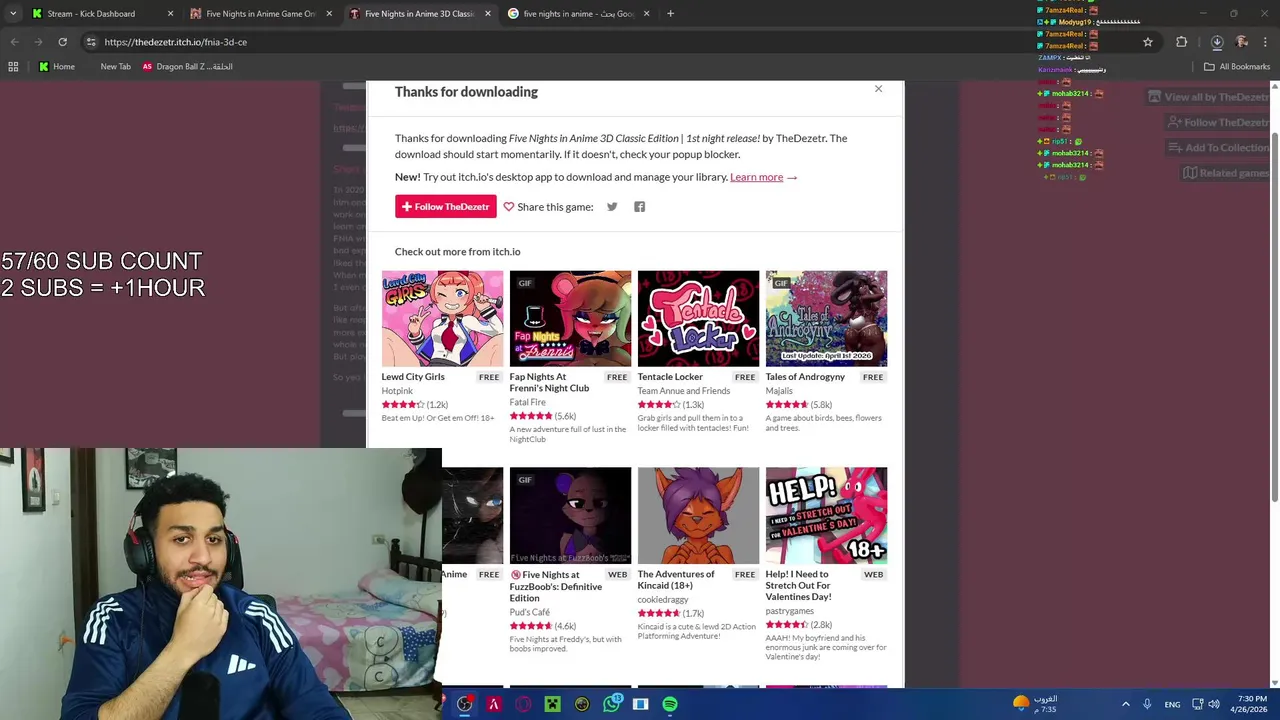Open the Lewd City Girls thumbnail
Screen dimensions: 1280x720
point(442,318)
